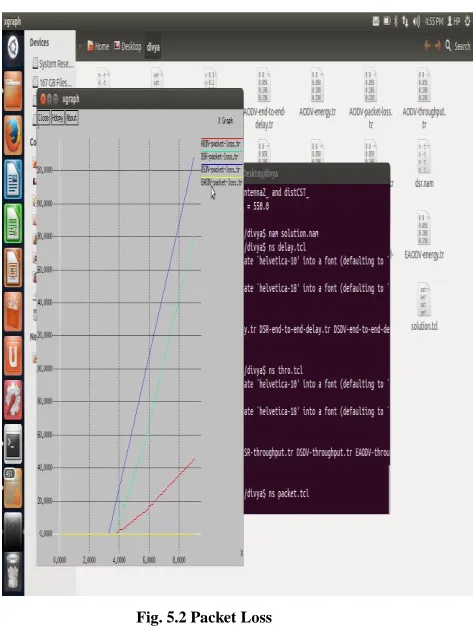This screenshot has width=474, height=626.
Task: Select 167 GB Files... device in sidebar
Action: [x=52, y=82]
